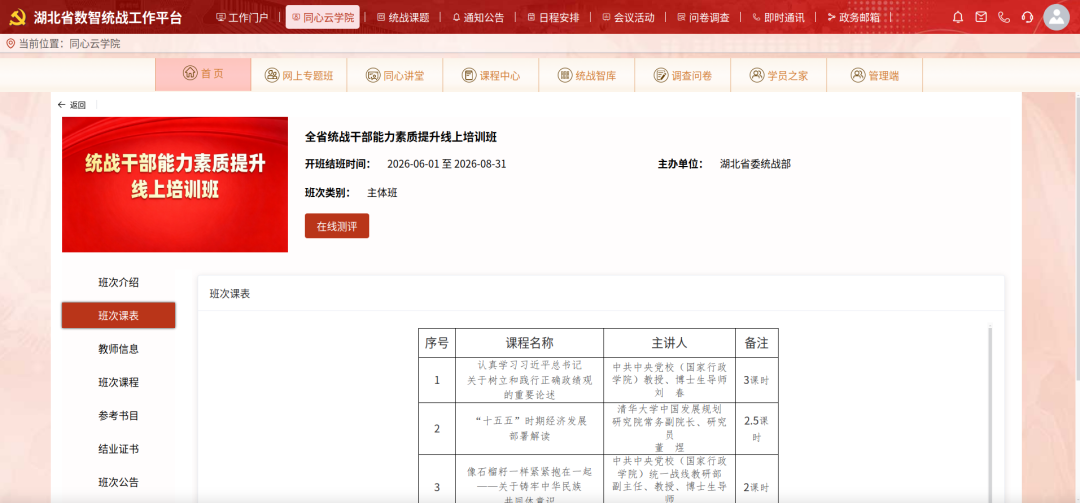Select 同心云学院 top menu item
The height and width of the screenshot is (503, 1080).
[x=323, y=17]
